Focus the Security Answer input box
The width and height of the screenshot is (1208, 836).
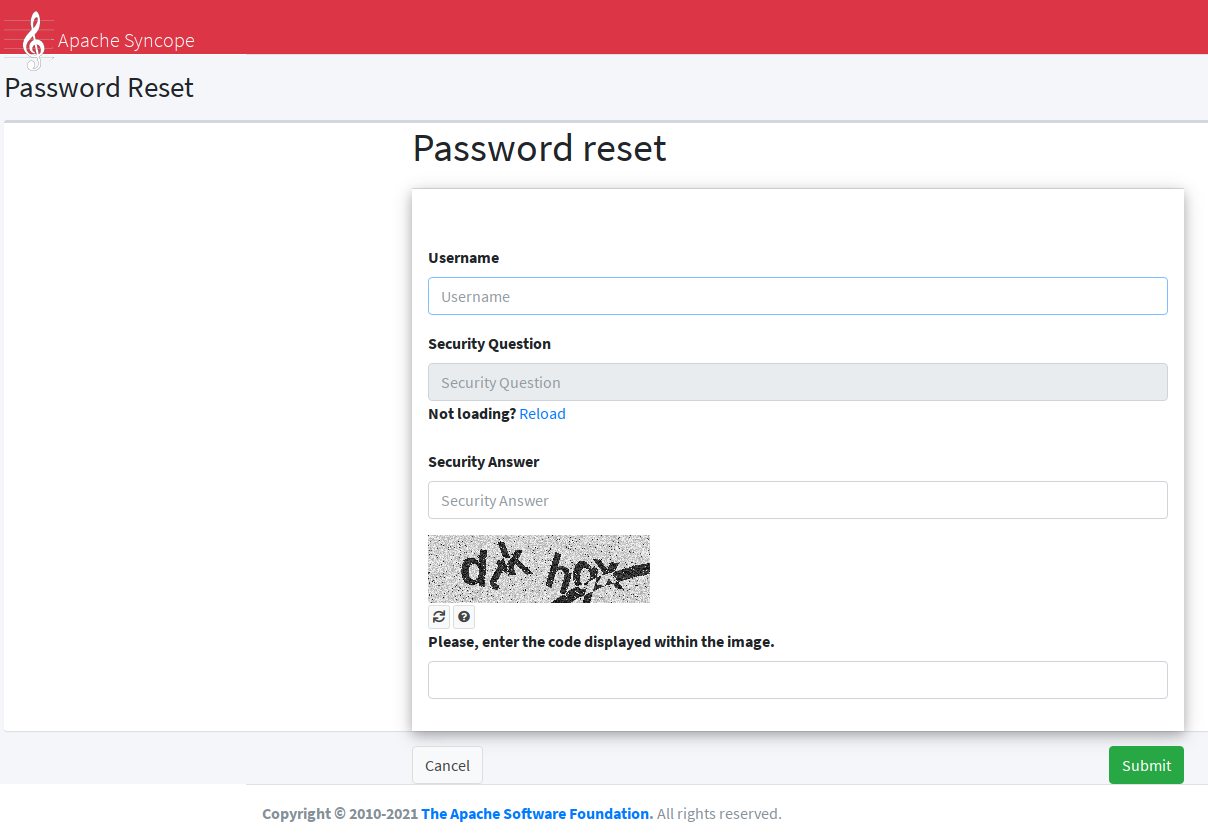[x=797, y=500]
